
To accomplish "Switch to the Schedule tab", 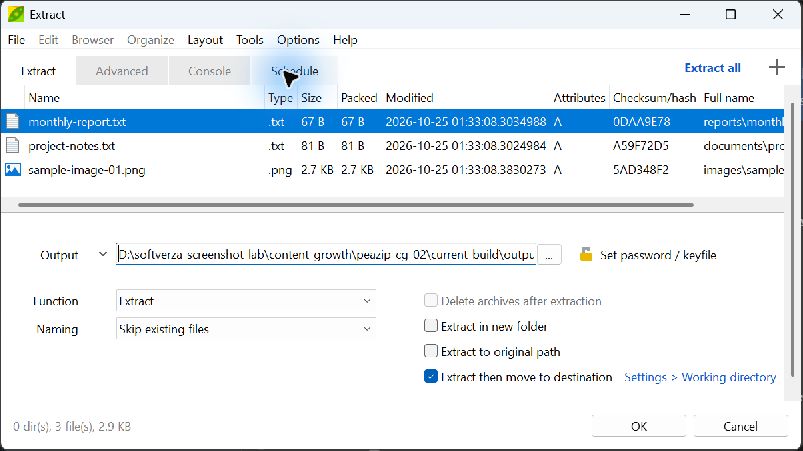I will (294, 71).
